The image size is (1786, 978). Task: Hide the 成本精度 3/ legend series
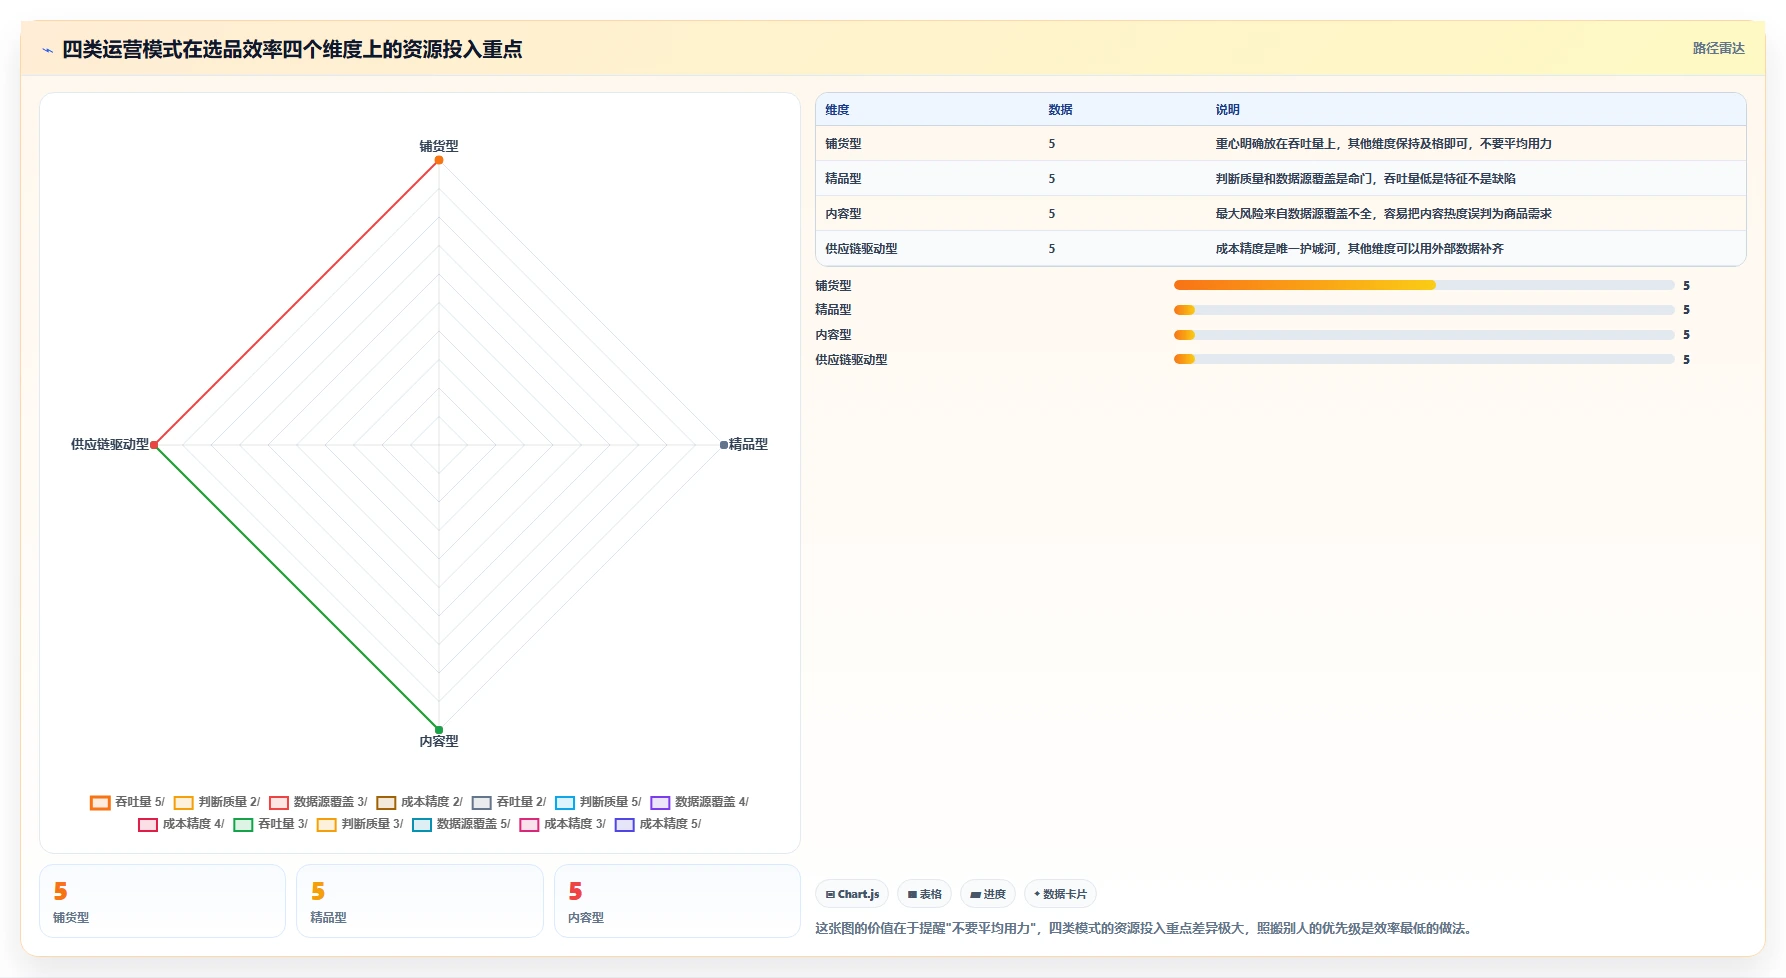563,824
